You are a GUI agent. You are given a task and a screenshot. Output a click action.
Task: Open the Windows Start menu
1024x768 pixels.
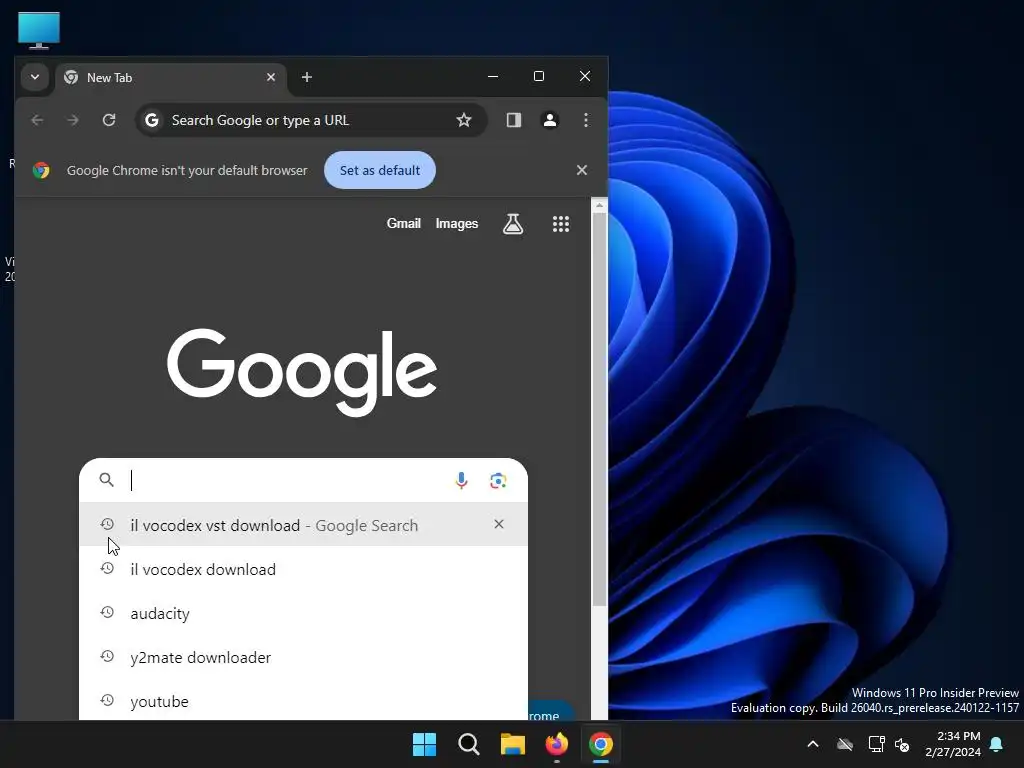point(424,744)
